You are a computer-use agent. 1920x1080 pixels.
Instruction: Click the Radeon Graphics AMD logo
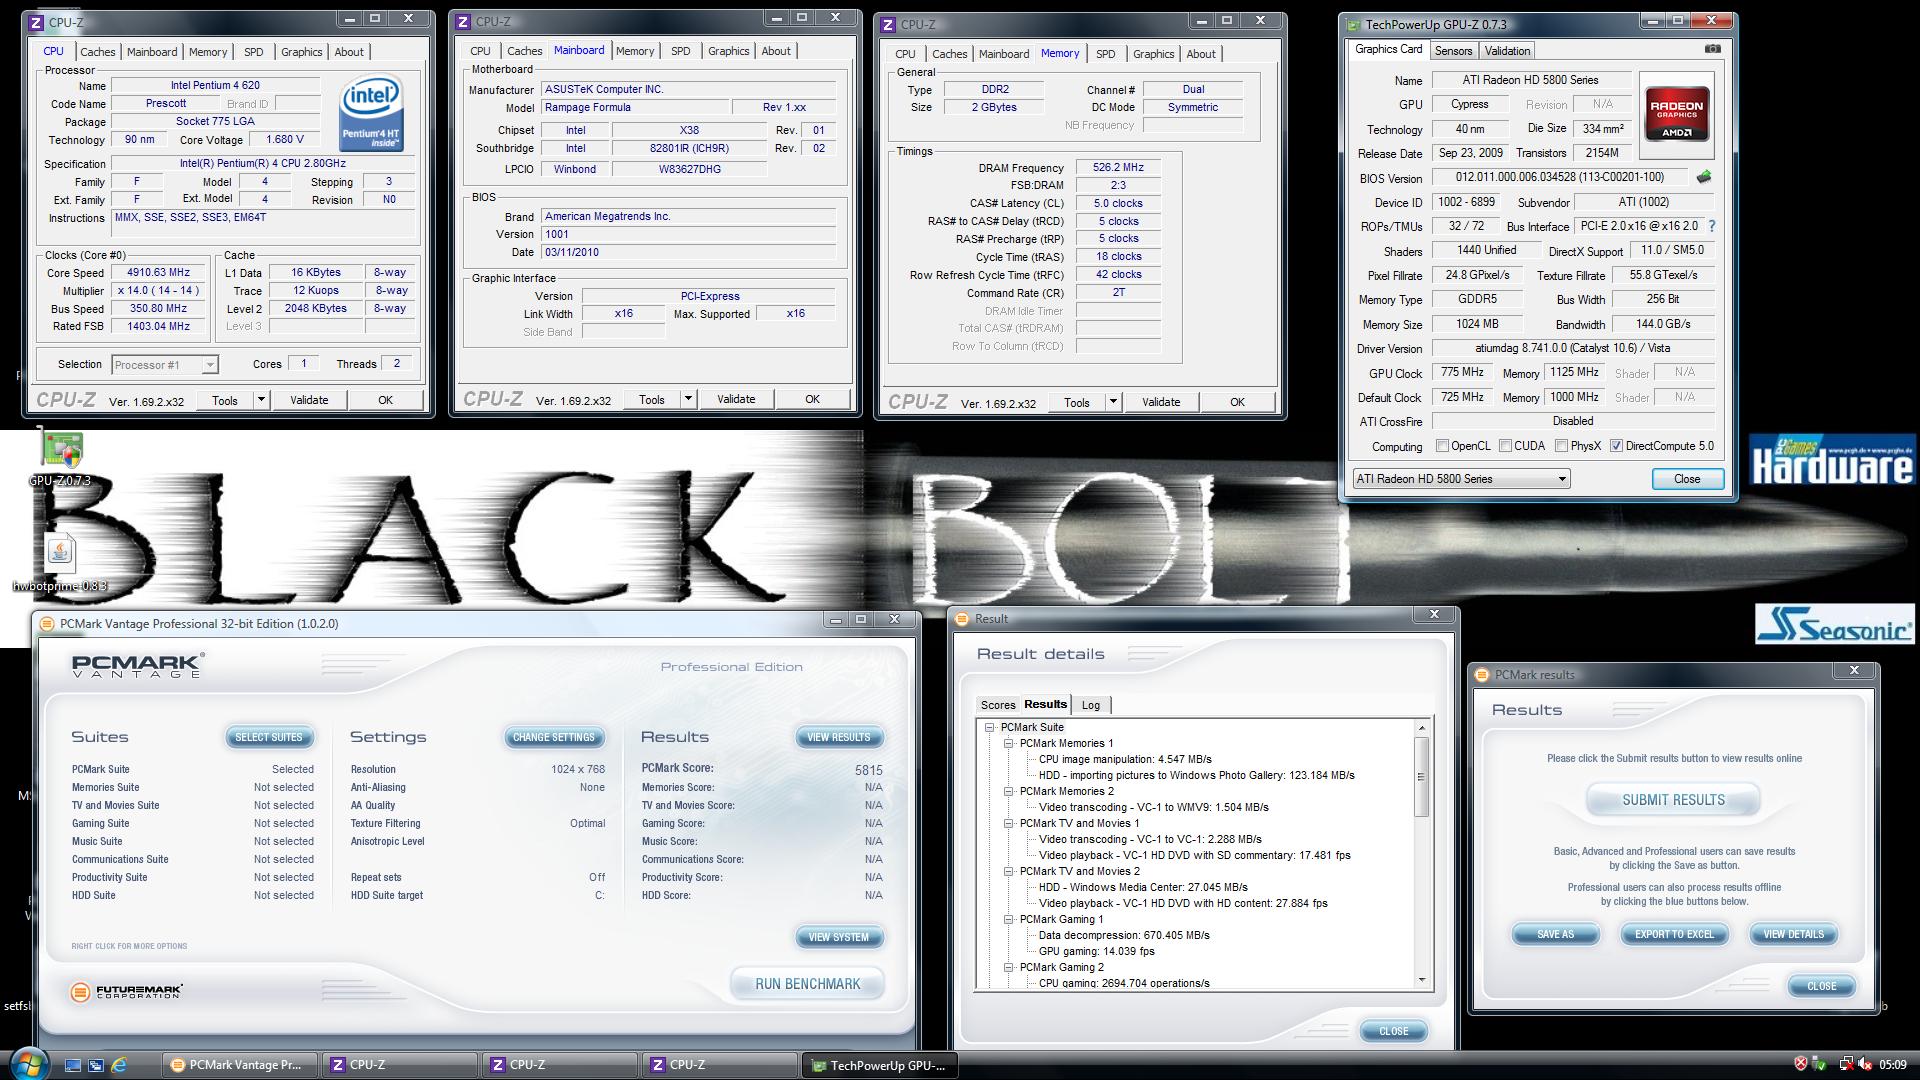pyautogui.click(x=1677, y=114)
